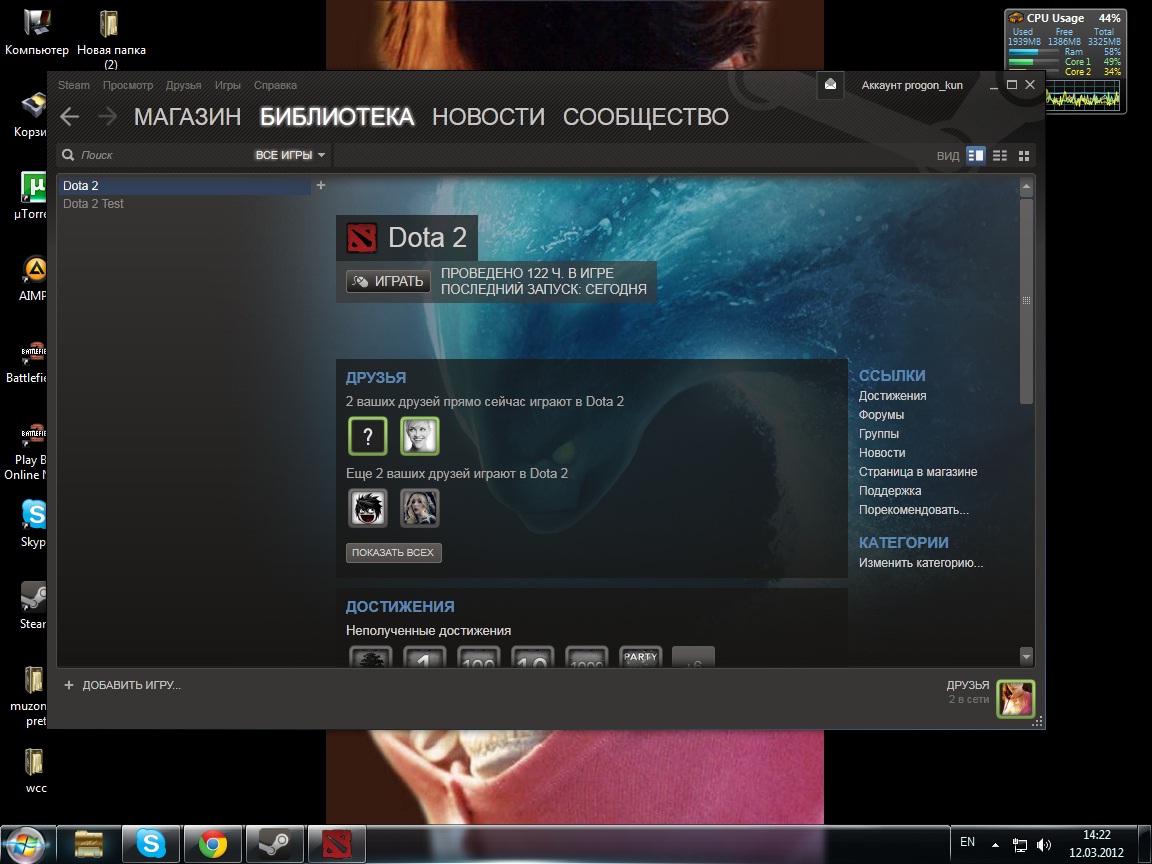
Task: Go to the СООБЩЕСТВО tab
Action: point(646,117)
